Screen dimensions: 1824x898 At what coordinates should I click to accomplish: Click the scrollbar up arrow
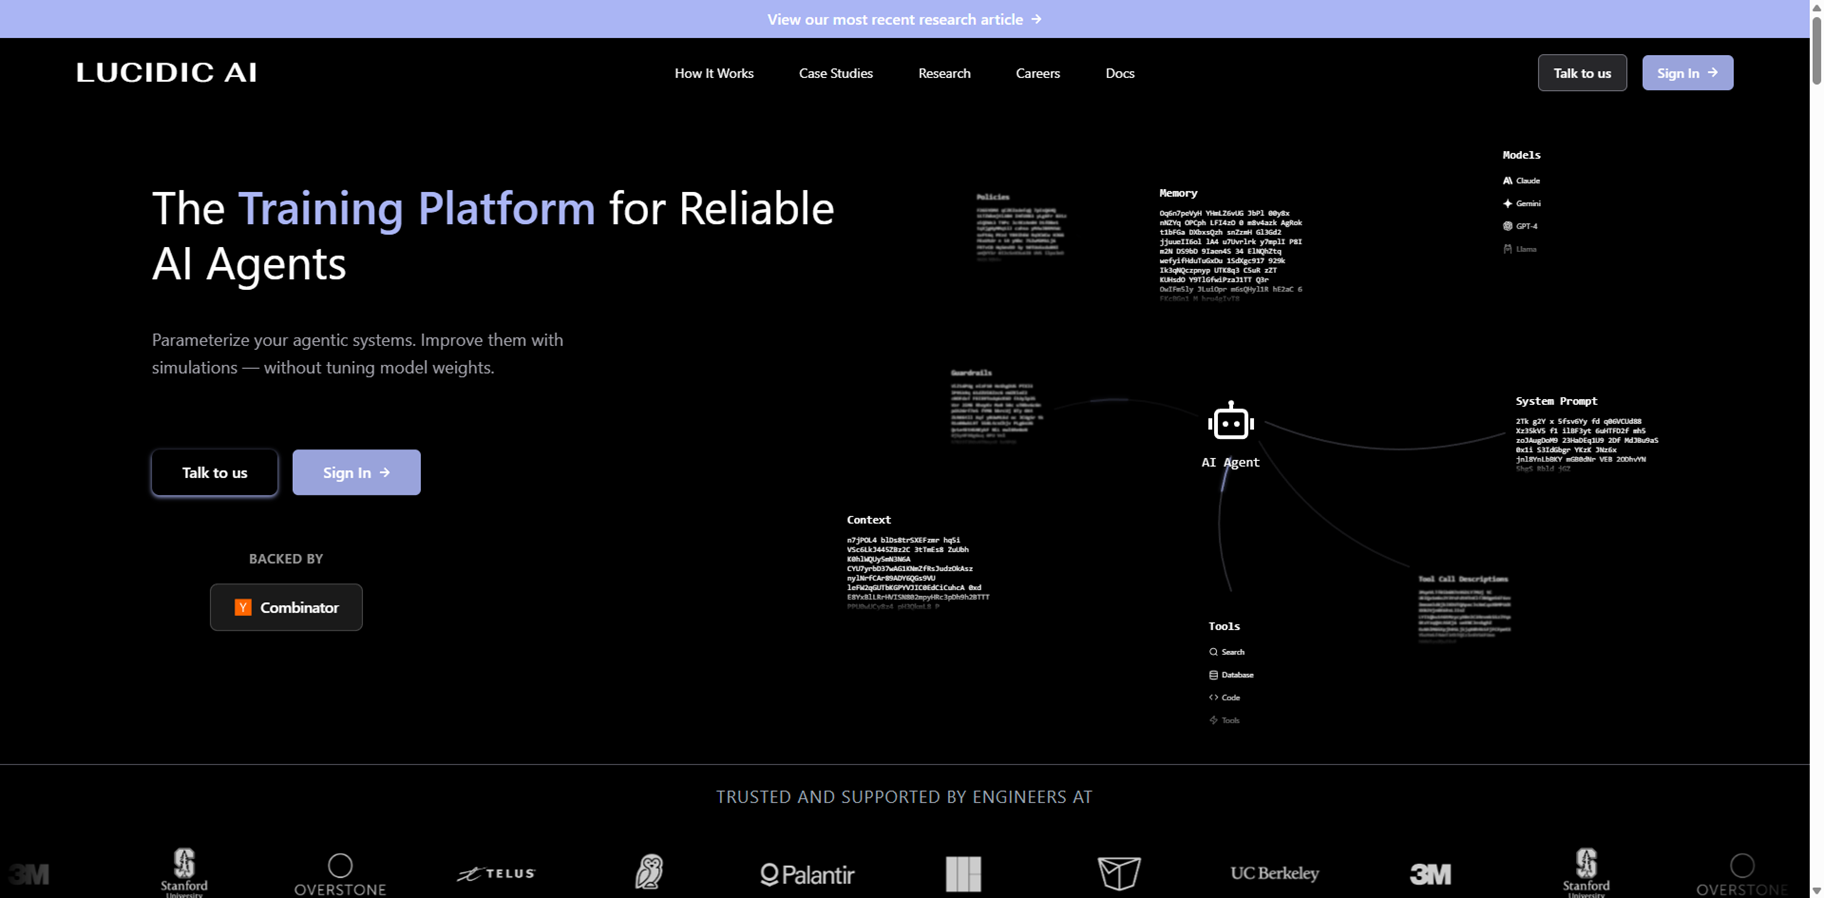[x=1817, y=7]
